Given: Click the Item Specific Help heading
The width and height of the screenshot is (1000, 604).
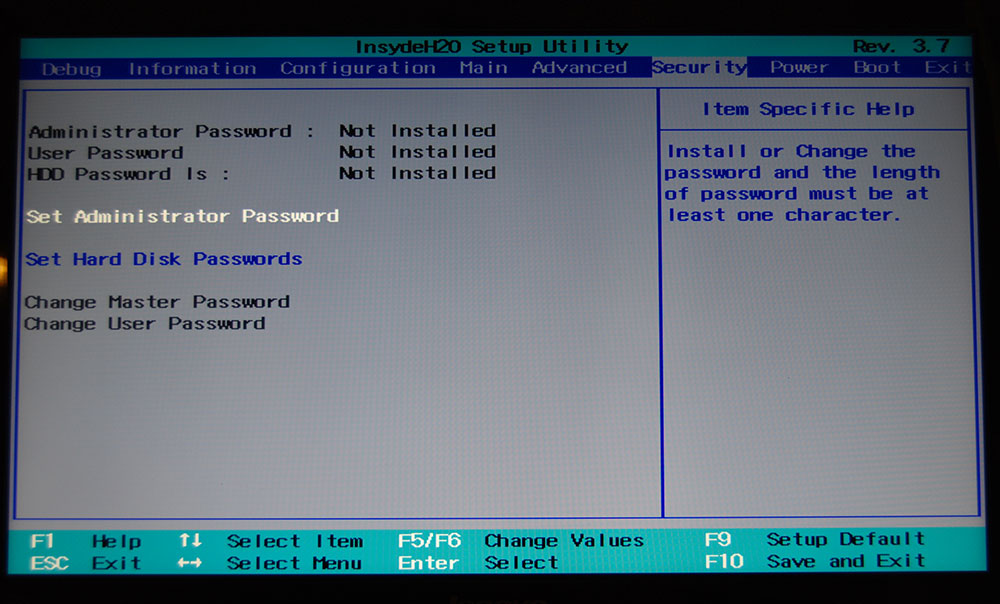Looking at the screenshot, I should (x=808, y=109).
